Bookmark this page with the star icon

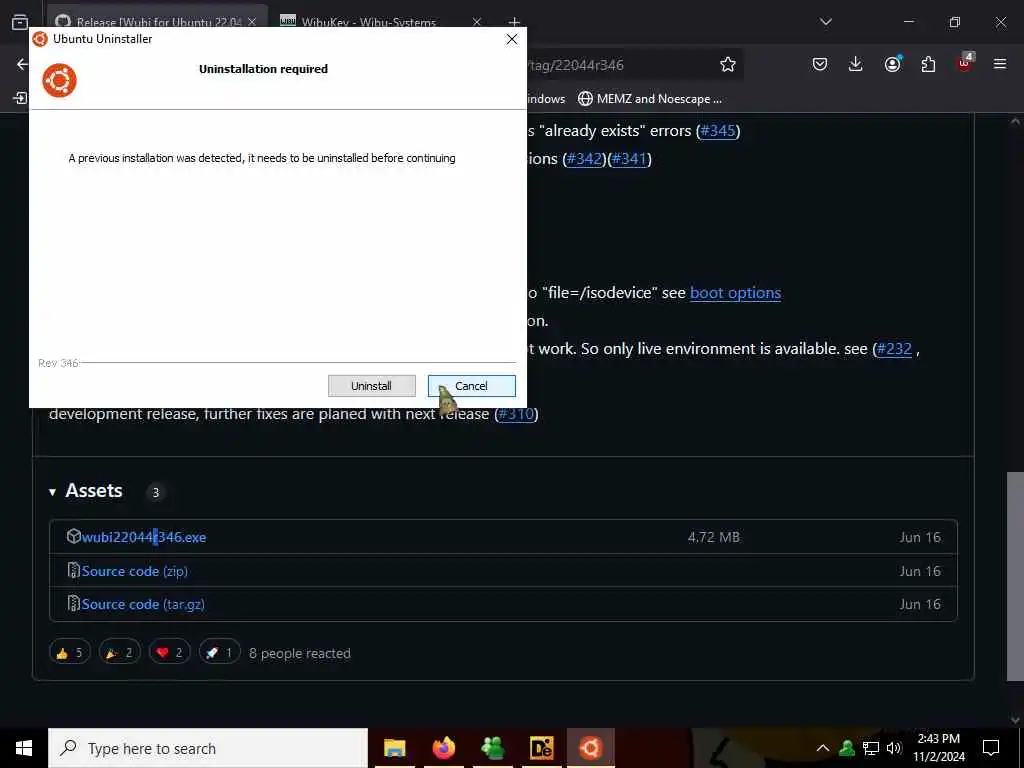coord(728,64)
